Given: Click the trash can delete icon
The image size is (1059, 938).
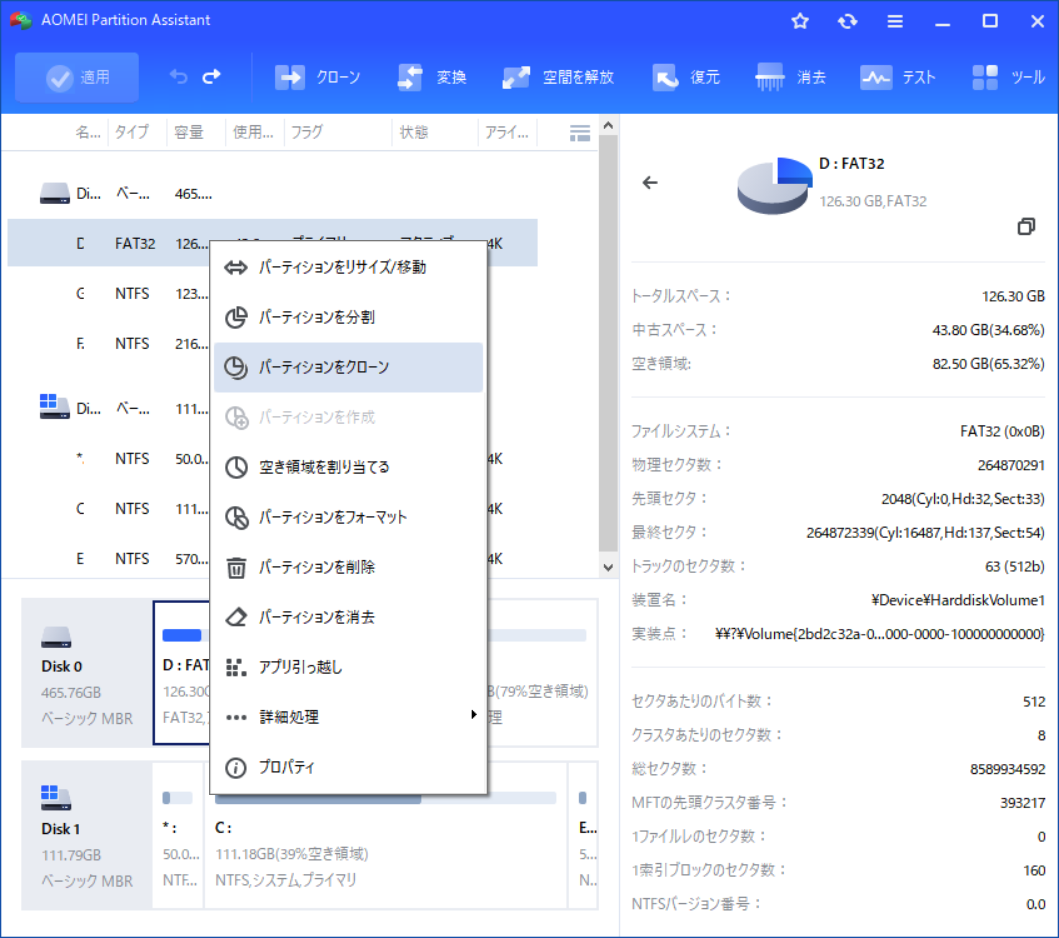Looking at the screenshot, I should click(236, 567).
